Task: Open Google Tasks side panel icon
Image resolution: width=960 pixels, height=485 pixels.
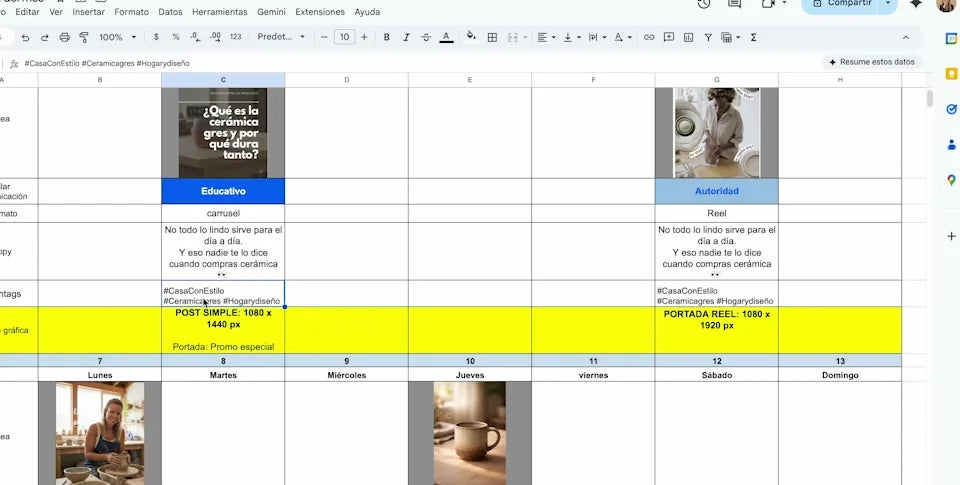Action: point(951,109)
